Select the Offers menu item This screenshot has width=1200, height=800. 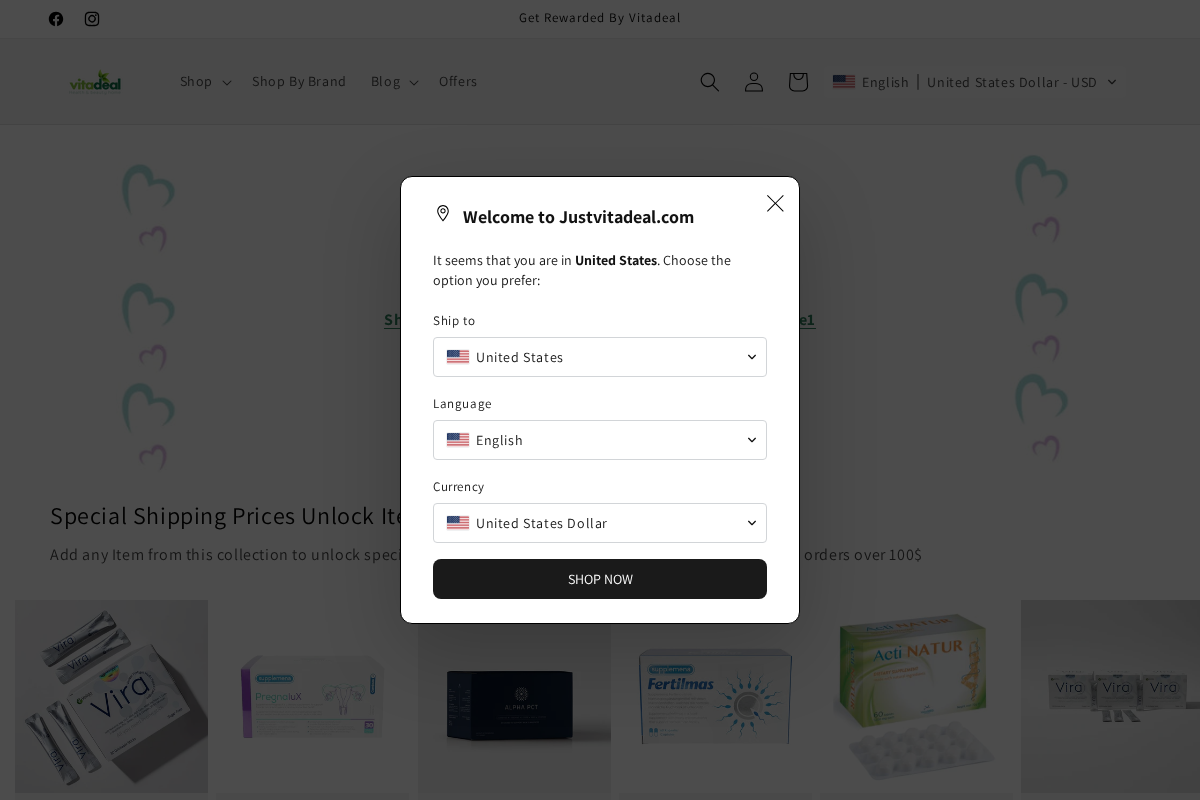pyautogui.click(x=458, y=82)
